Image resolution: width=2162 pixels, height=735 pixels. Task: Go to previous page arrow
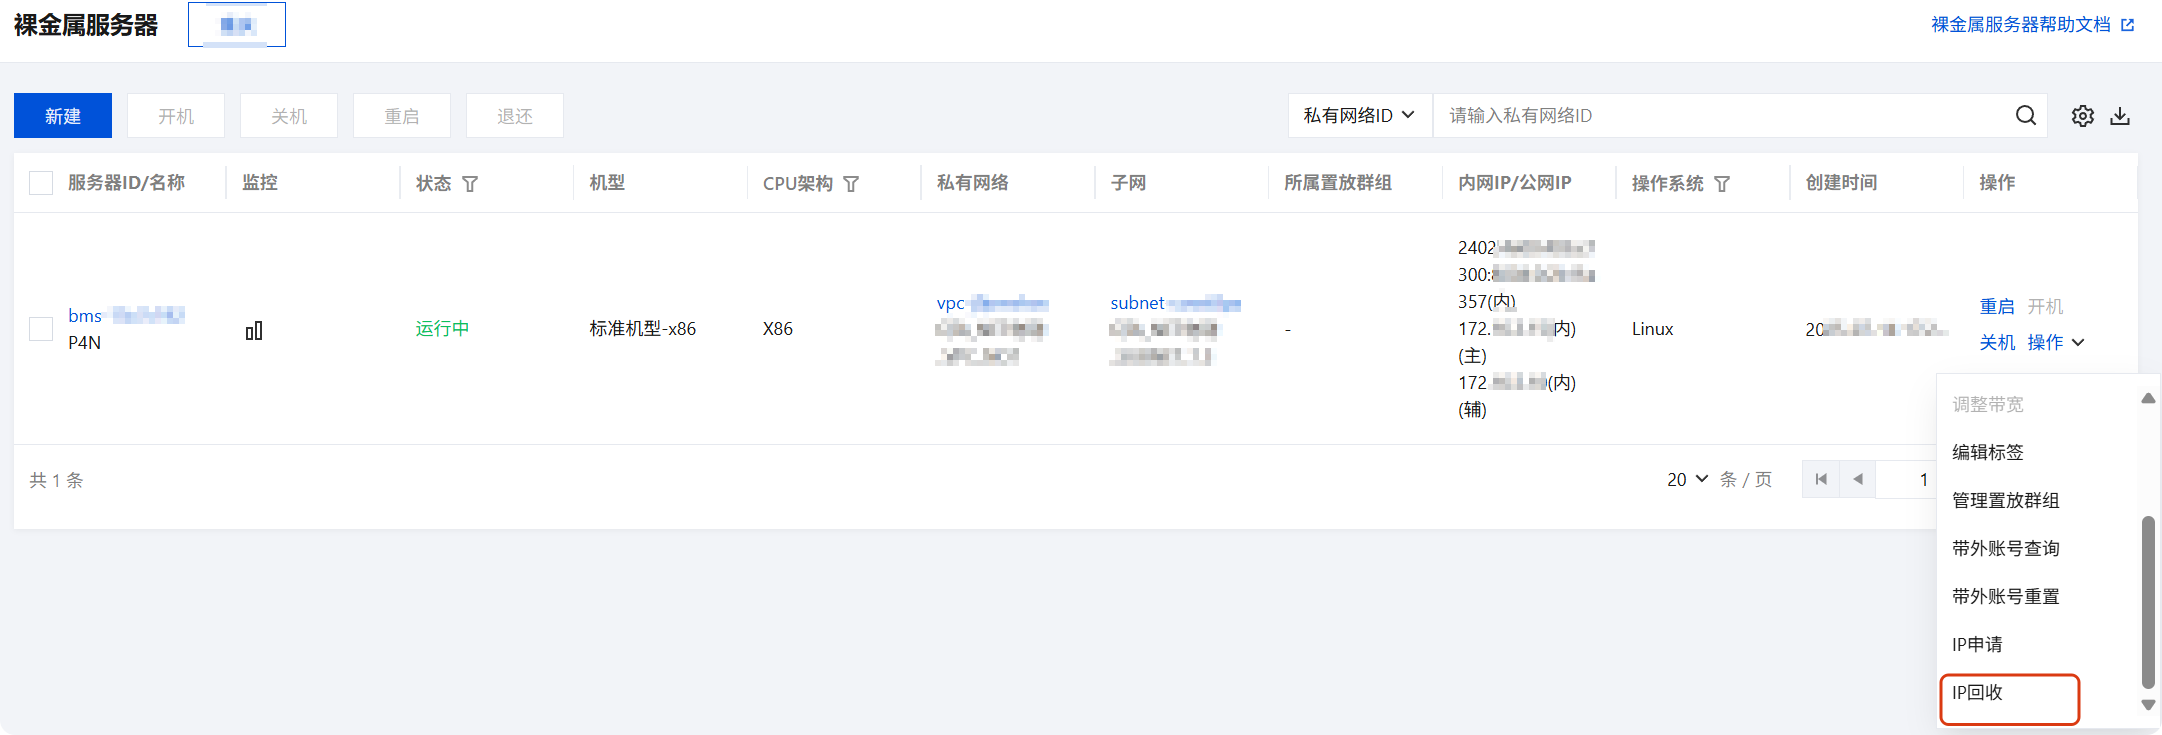click(x=1857, y=480)
